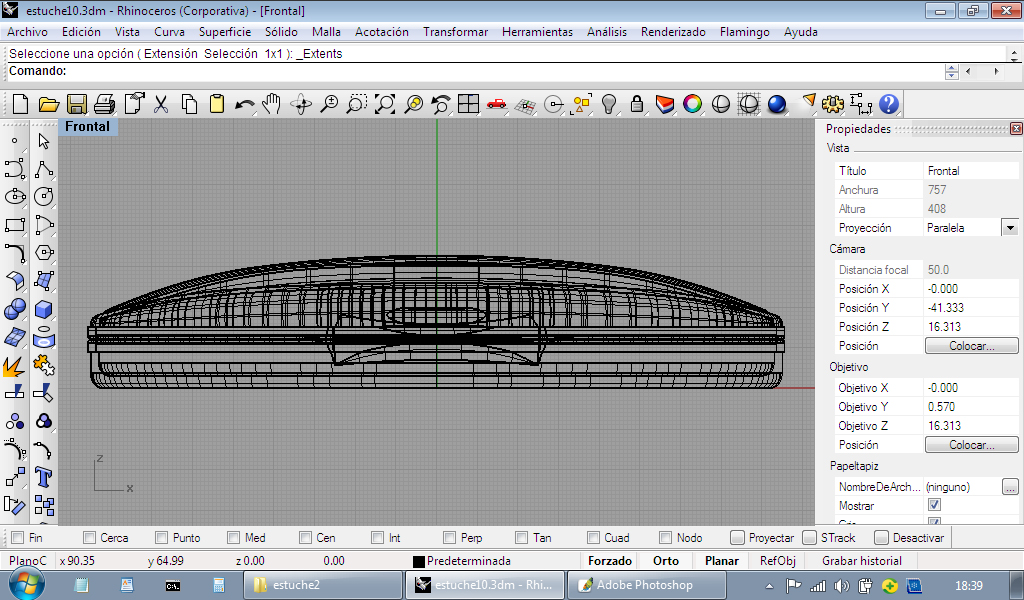Click the Zoom Extents toolbar icon

385,104
